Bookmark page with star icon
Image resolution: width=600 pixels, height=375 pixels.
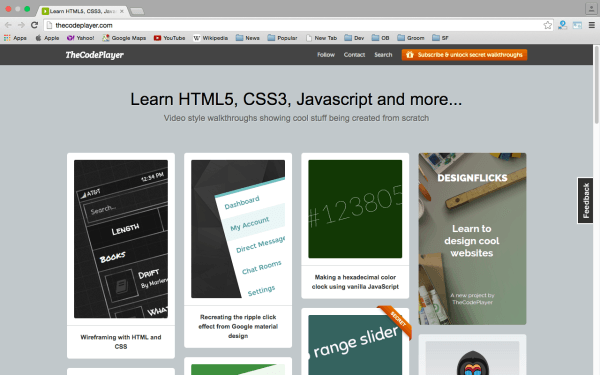tap(548, 25)
